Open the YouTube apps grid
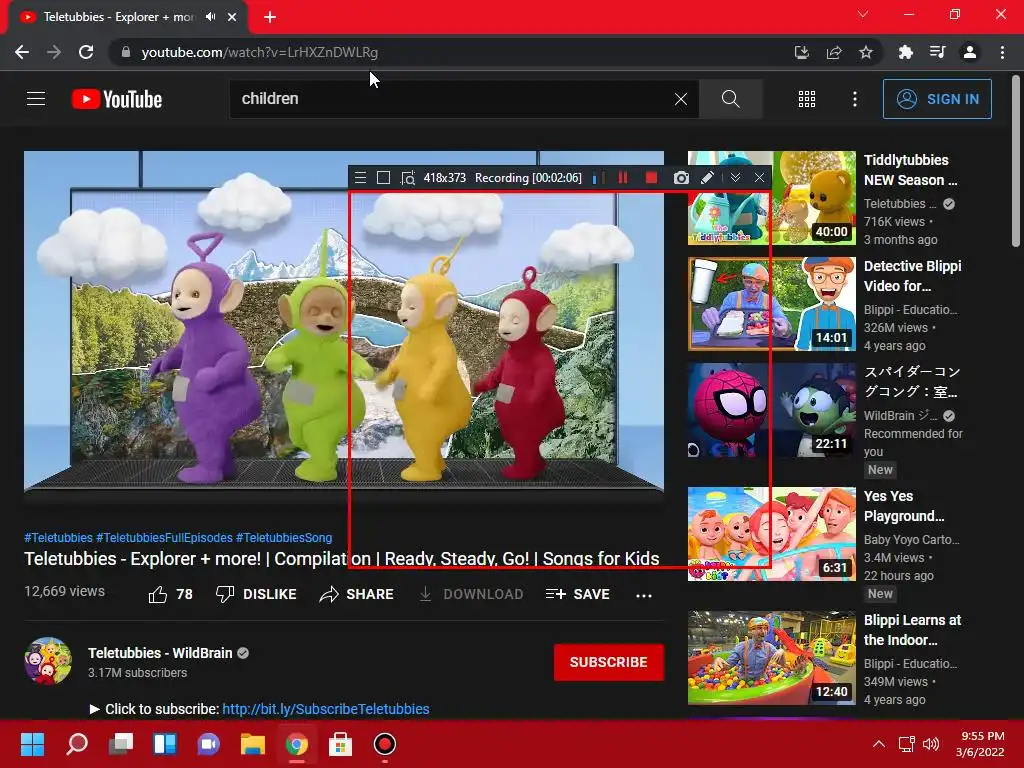The height and width of the screenshot is (768, 1024). [807, 99]
